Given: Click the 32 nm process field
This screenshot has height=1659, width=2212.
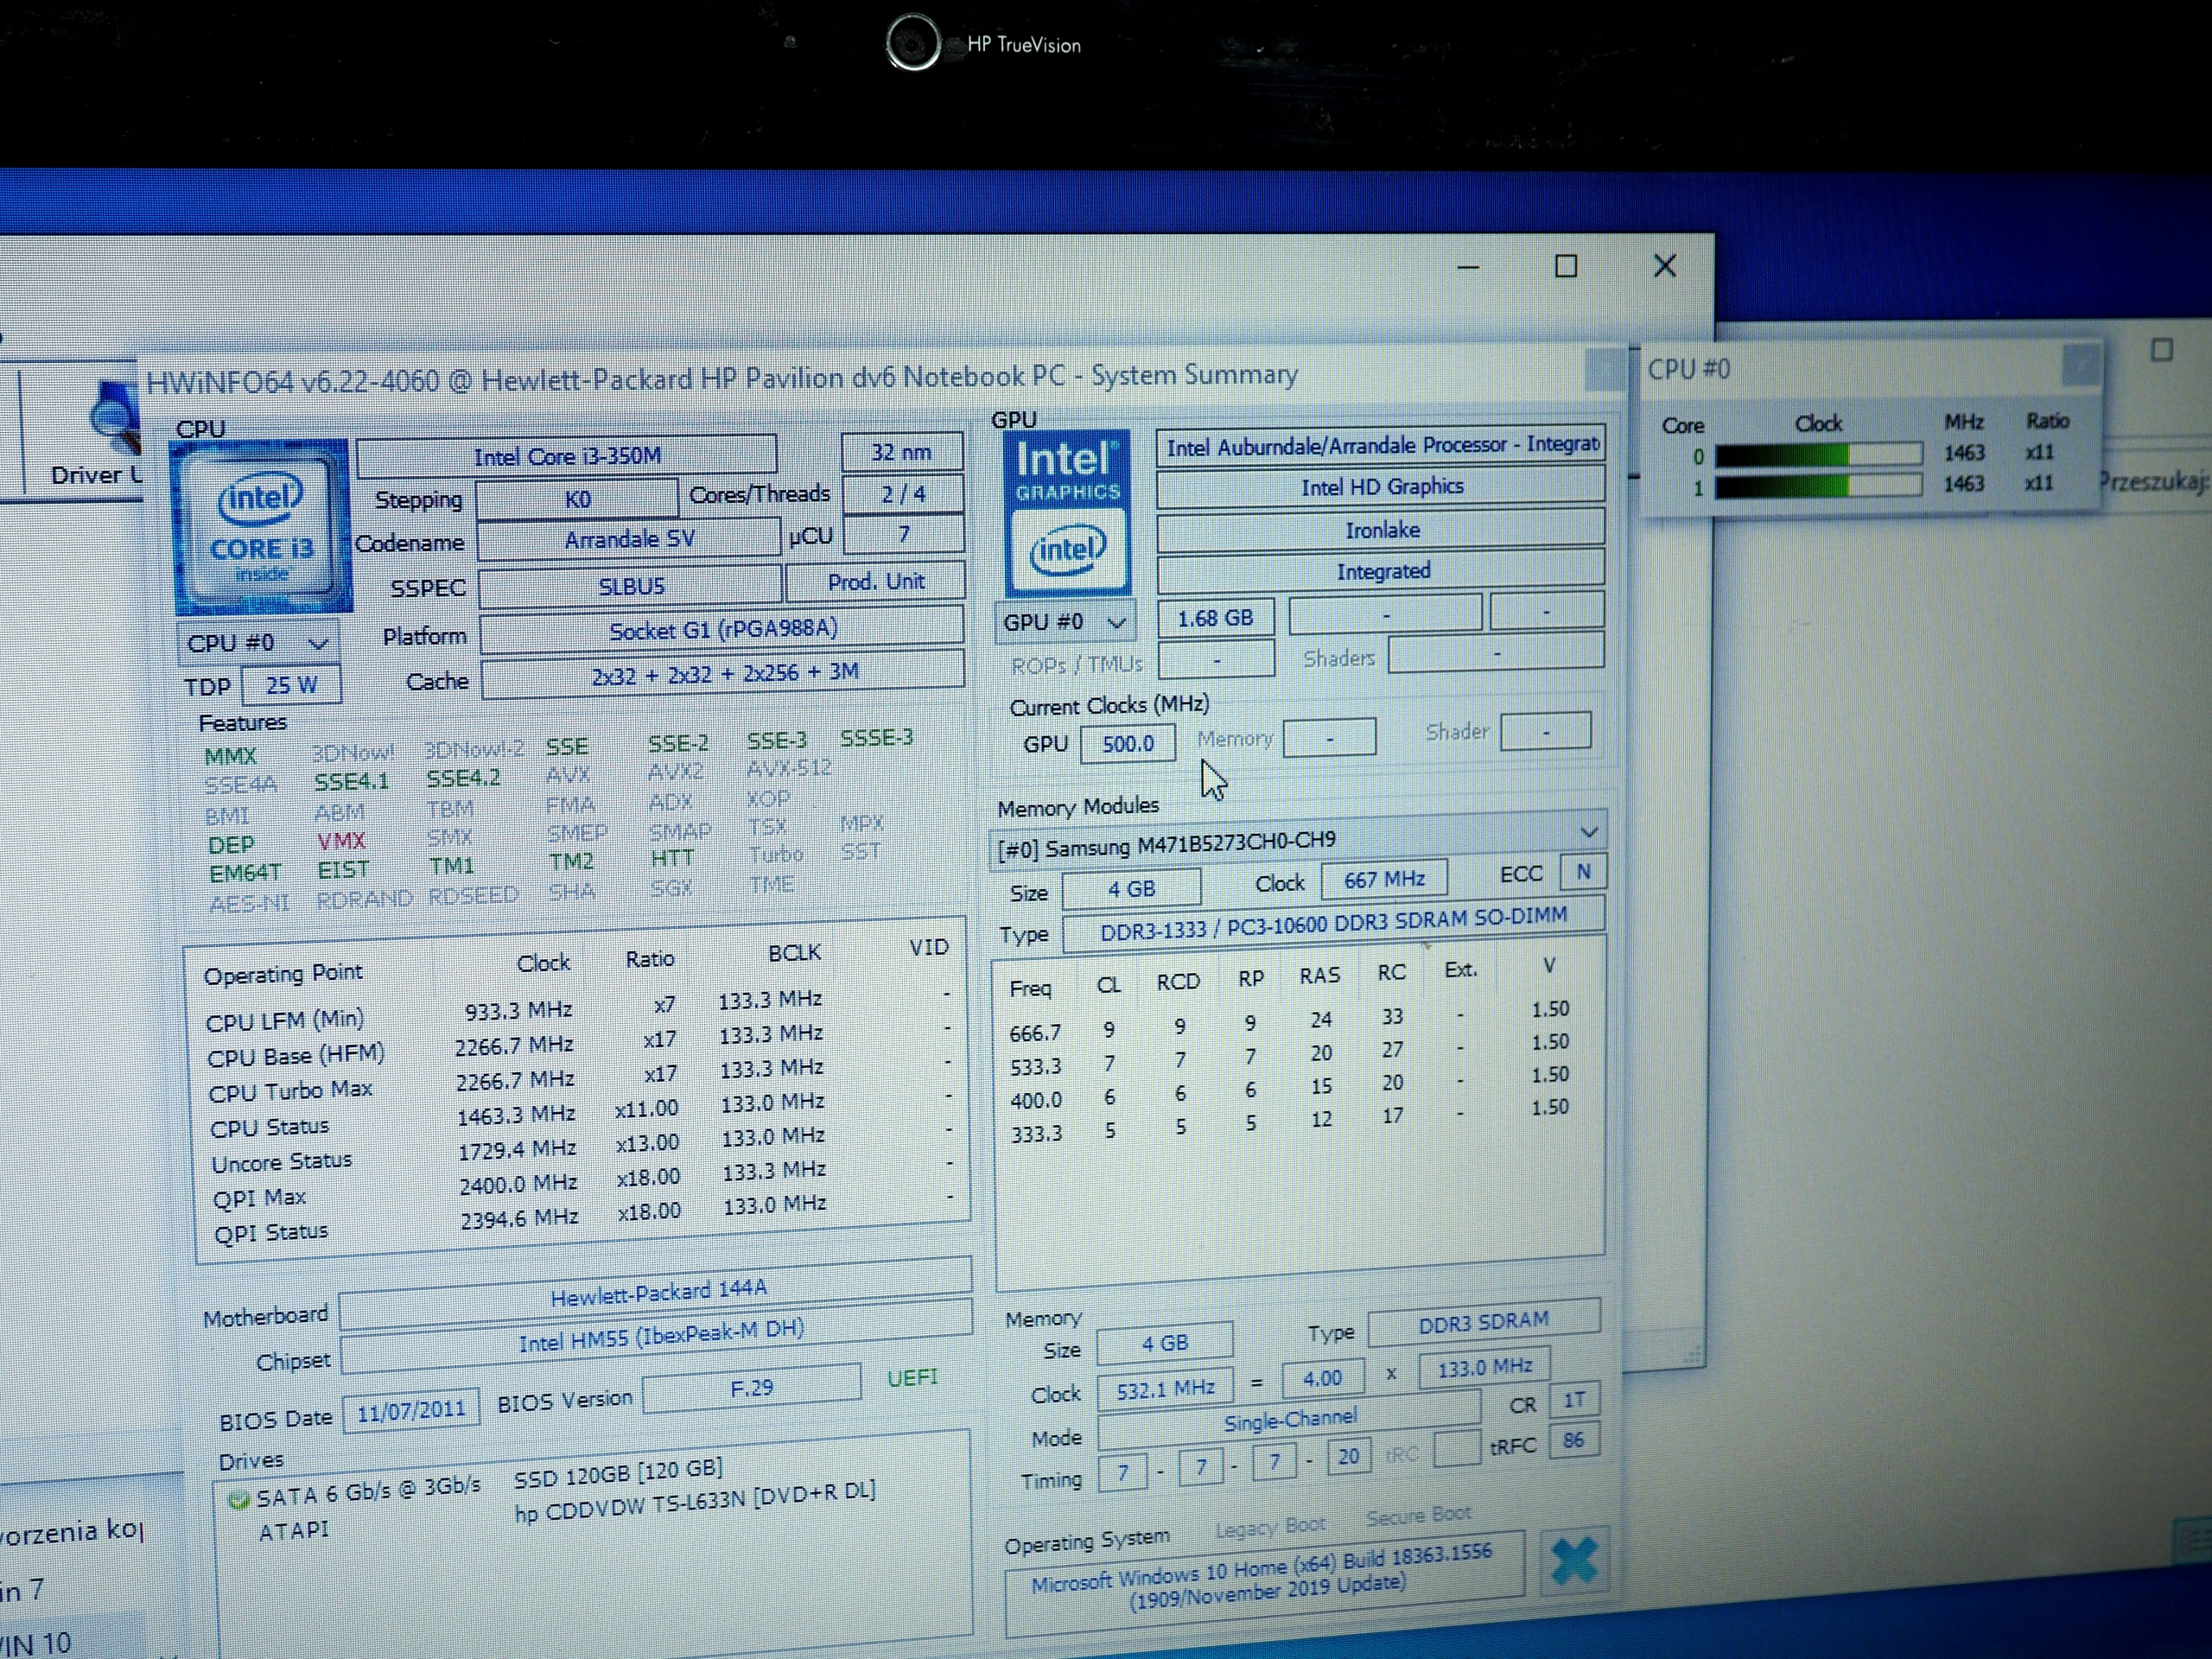Looking at the screenshot, I should pyautogui.click(x=902, y=452).
